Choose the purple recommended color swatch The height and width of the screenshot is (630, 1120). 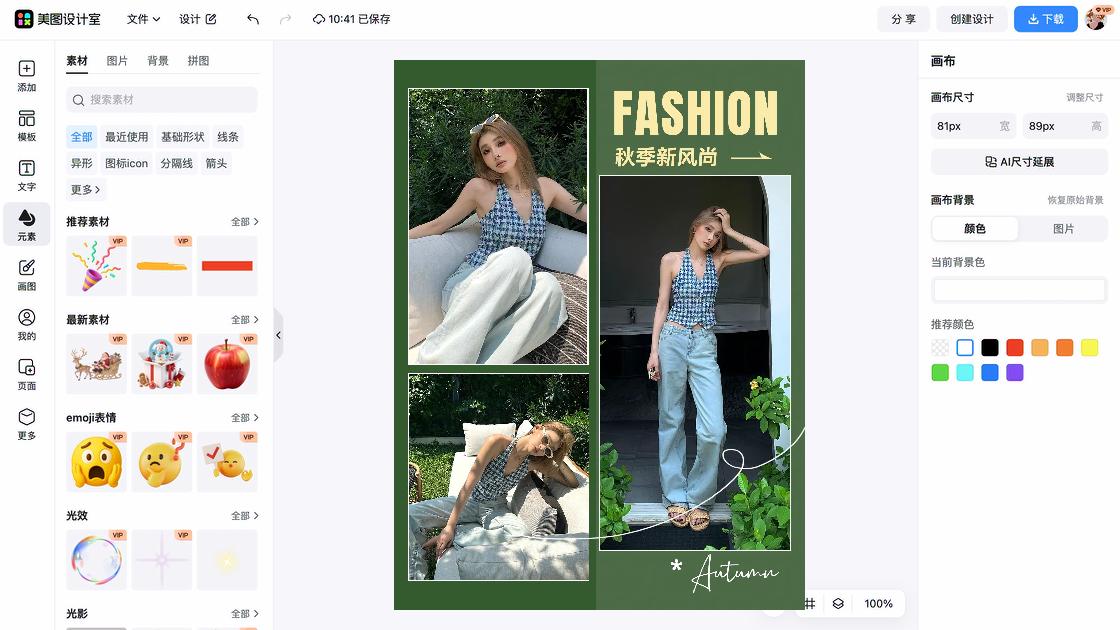click(x=1014, y=372)
